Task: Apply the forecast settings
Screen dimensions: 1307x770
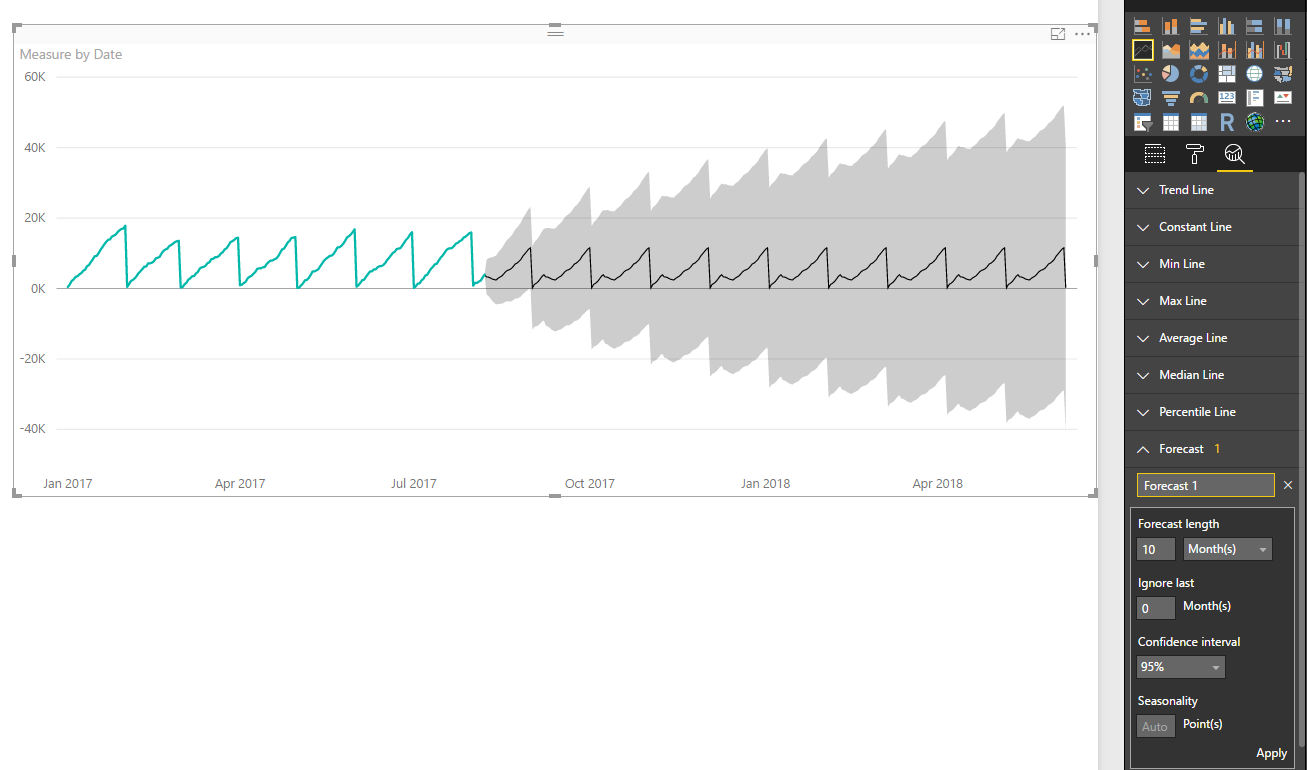Action: coord(1271,753)
